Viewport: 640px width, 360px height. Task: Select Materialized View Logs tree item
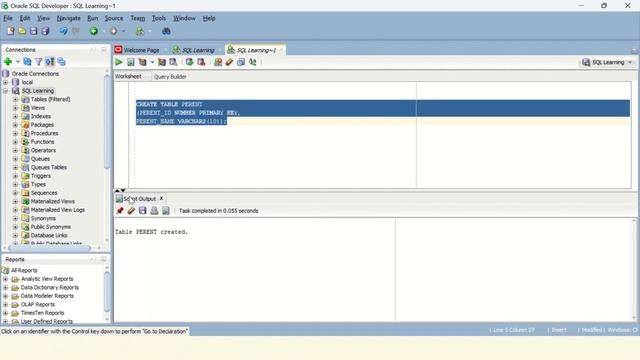coord(58,210)
